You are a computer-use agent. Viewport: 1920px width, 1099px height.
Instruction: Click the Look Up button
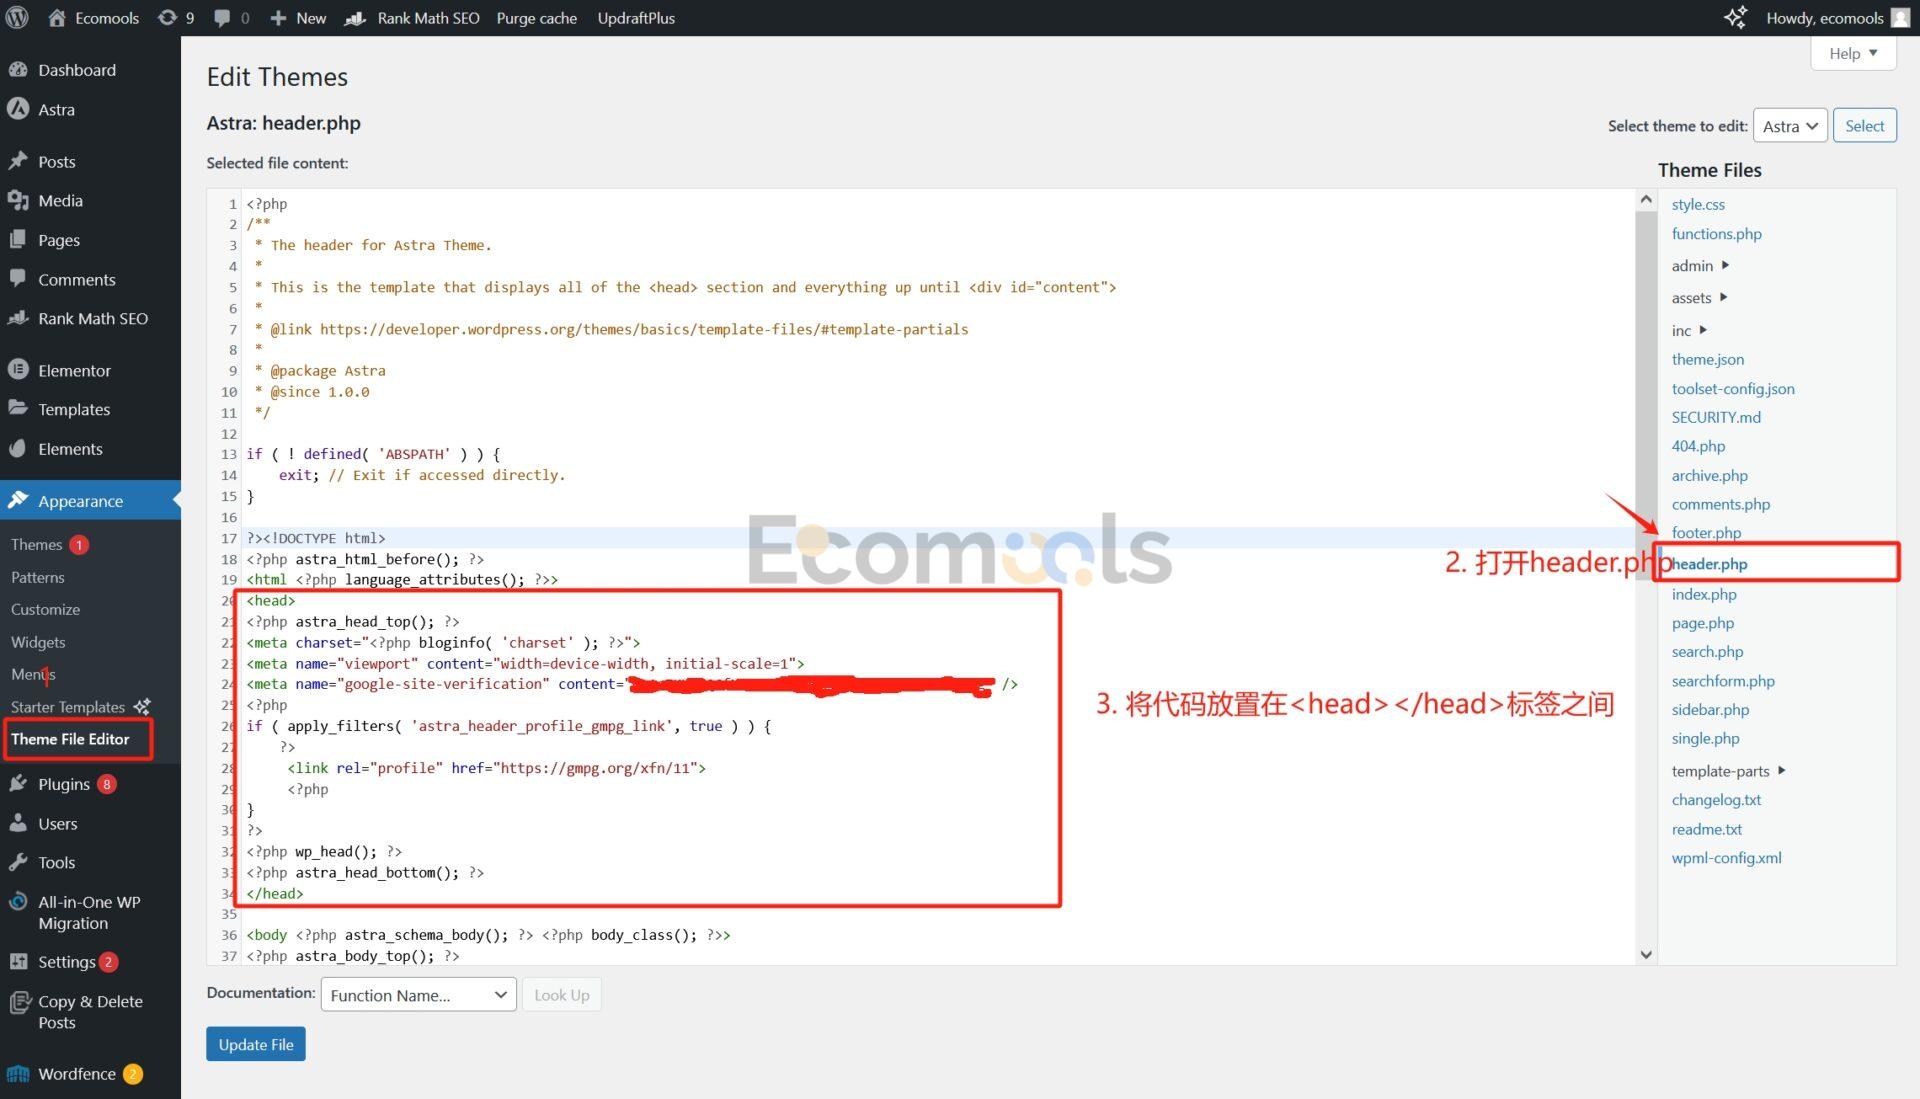[x=561, y=995]
